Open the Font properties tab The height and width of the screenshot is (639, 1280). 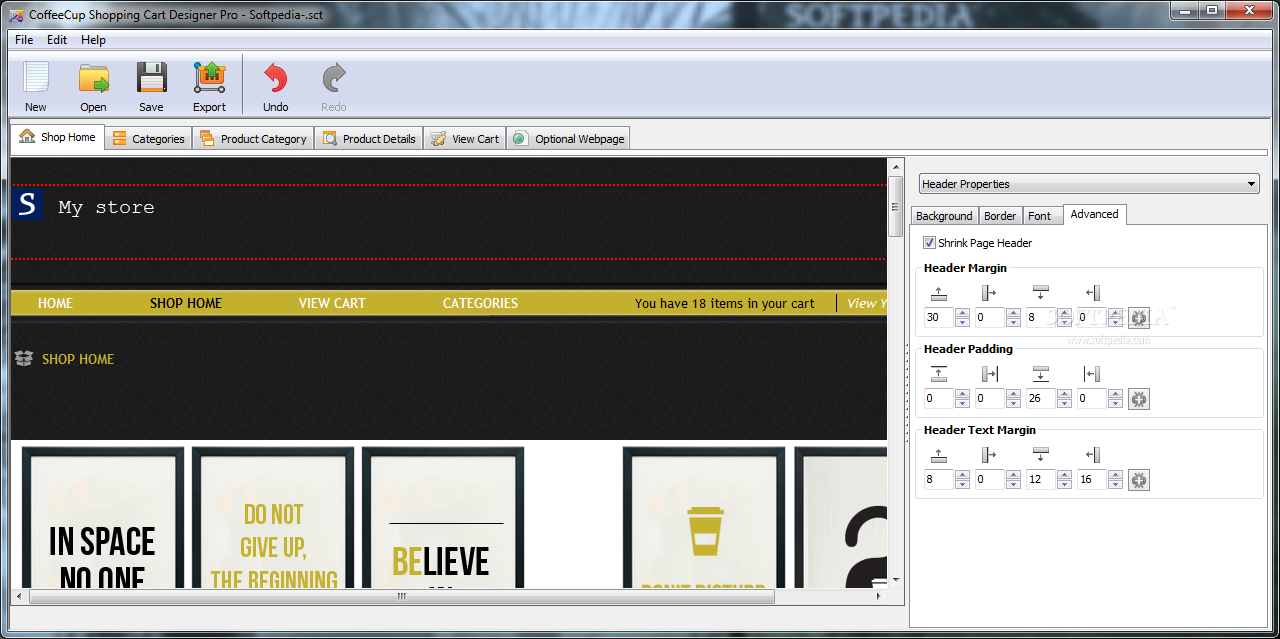point(1040,216)
